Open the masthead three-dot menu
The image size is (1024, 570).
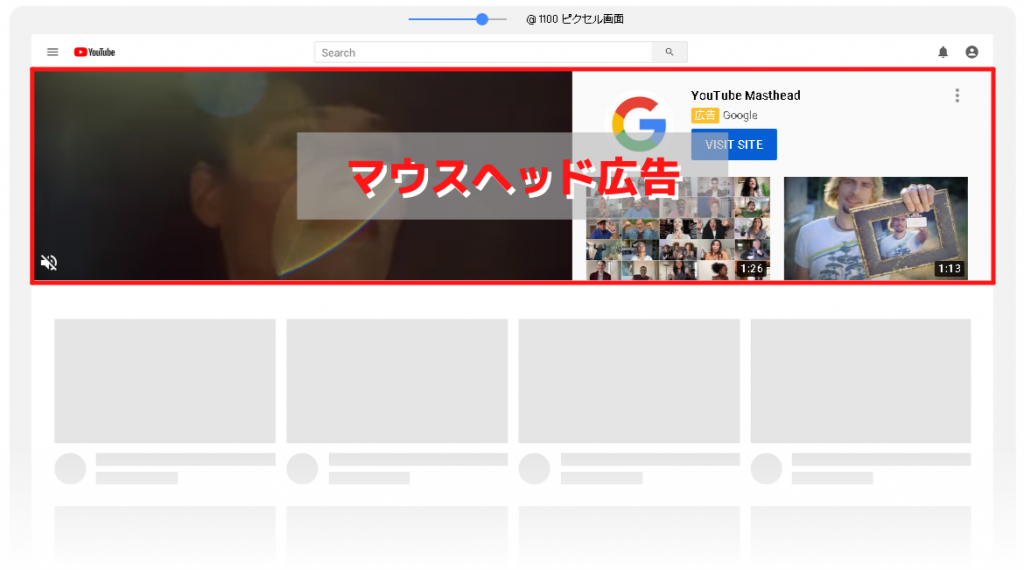[x=957, y=96]
